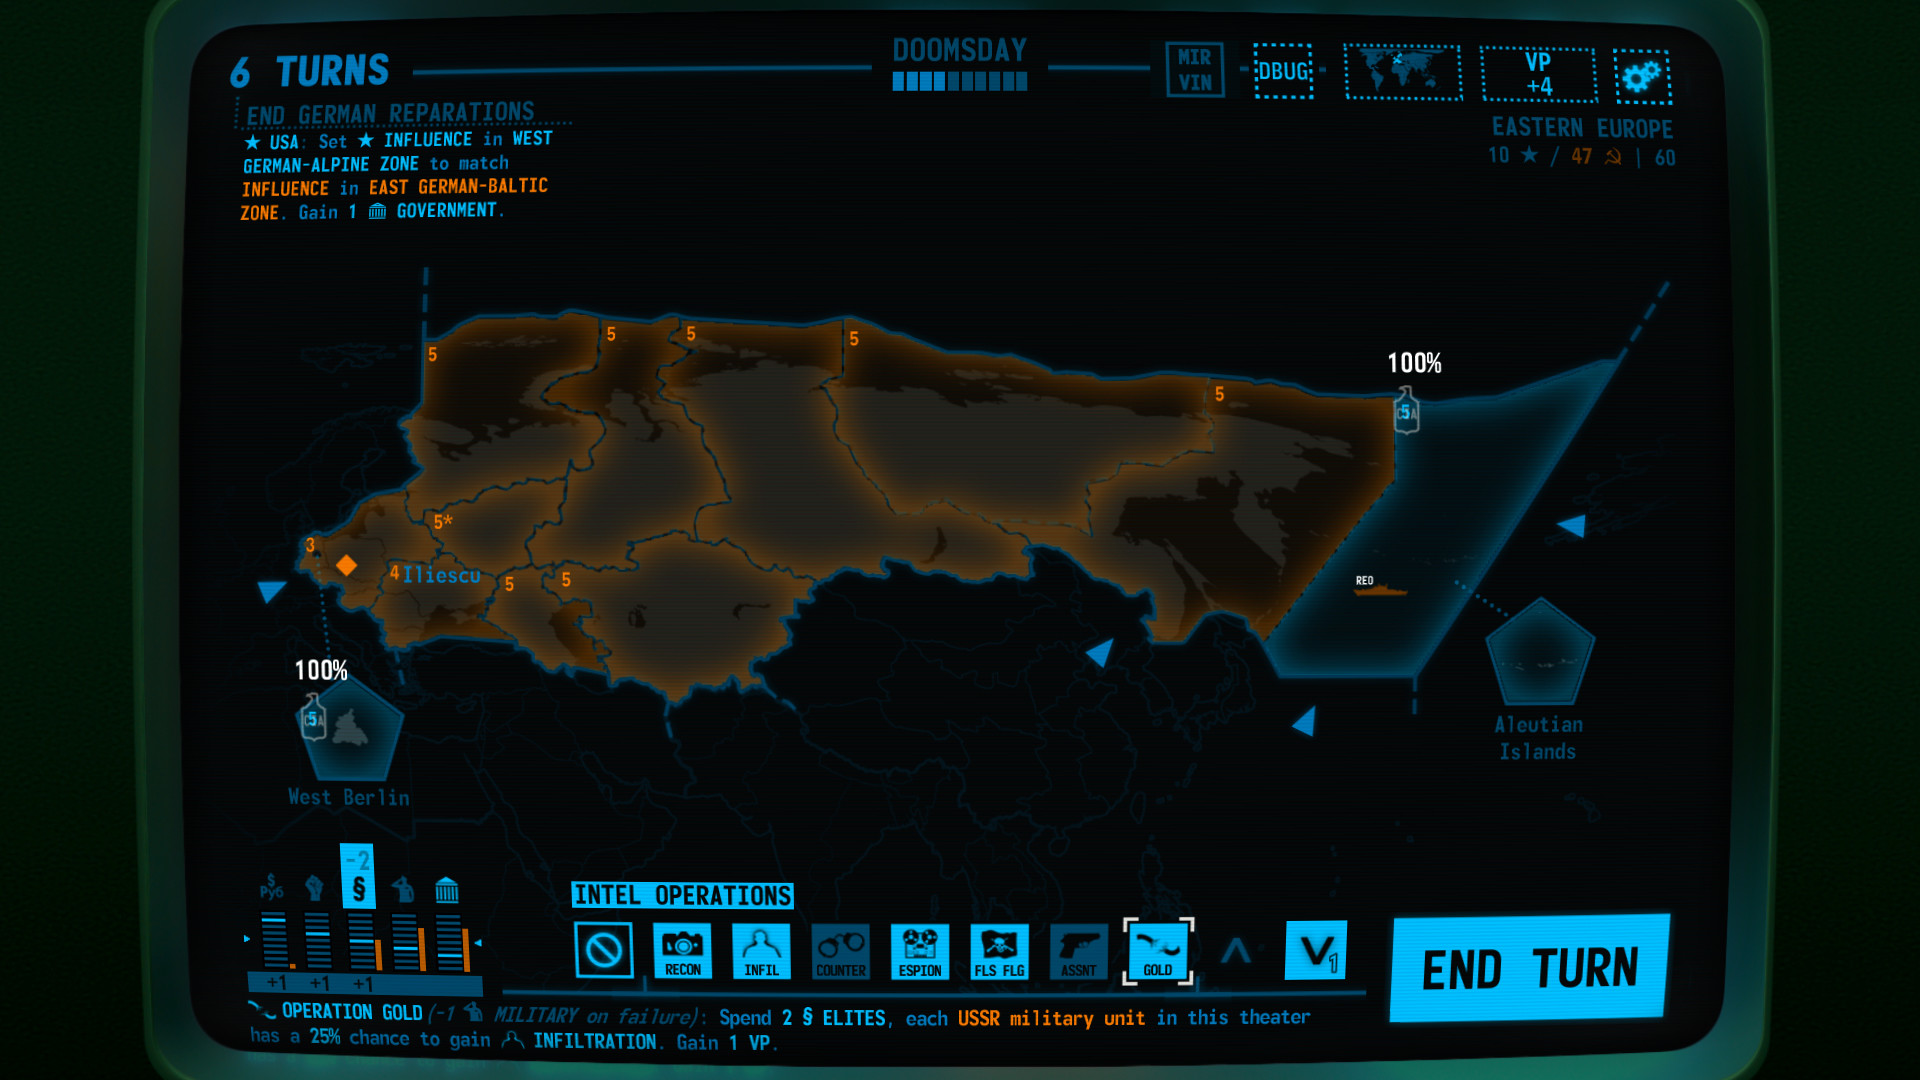Click the V1 version button
This screenshot has height=1080, width=1920.
click(x=1315, y=951)
